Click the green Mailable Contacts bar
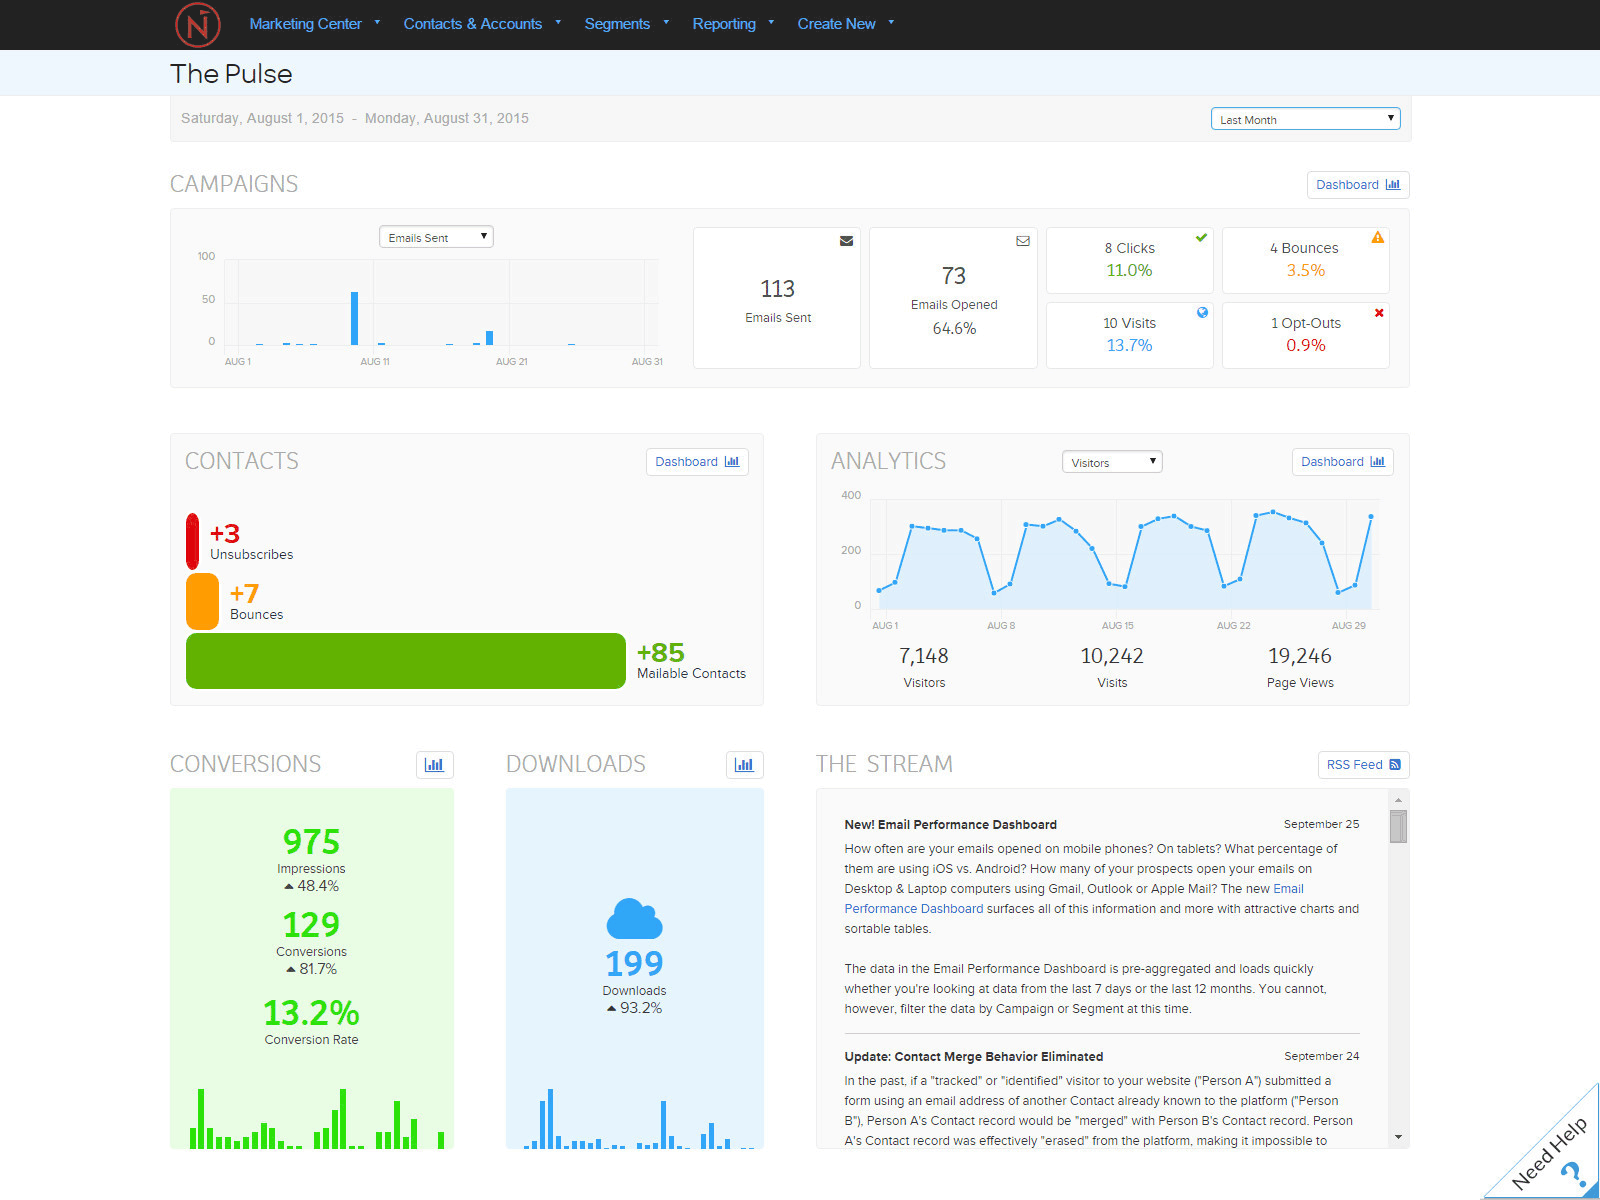Image resolution: width=1600 pixels, height=1200 pixels. tap(405, 661)
